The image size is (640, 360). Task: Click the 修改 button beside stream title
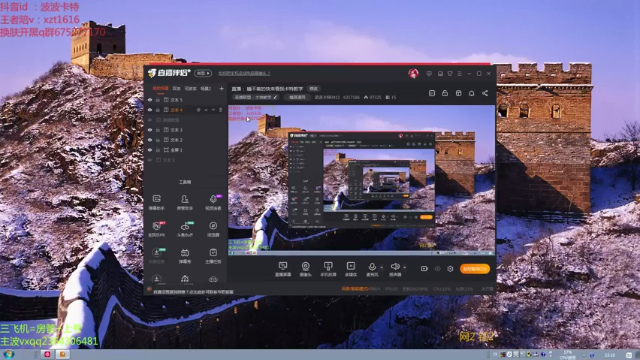pyautogui.click(x=313, y=89)
